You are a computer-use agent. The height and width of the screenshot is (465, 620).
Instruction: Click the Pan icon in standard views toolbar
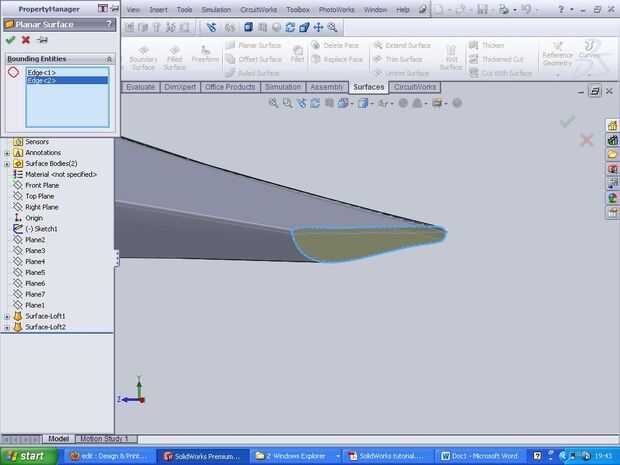point(318,27)
